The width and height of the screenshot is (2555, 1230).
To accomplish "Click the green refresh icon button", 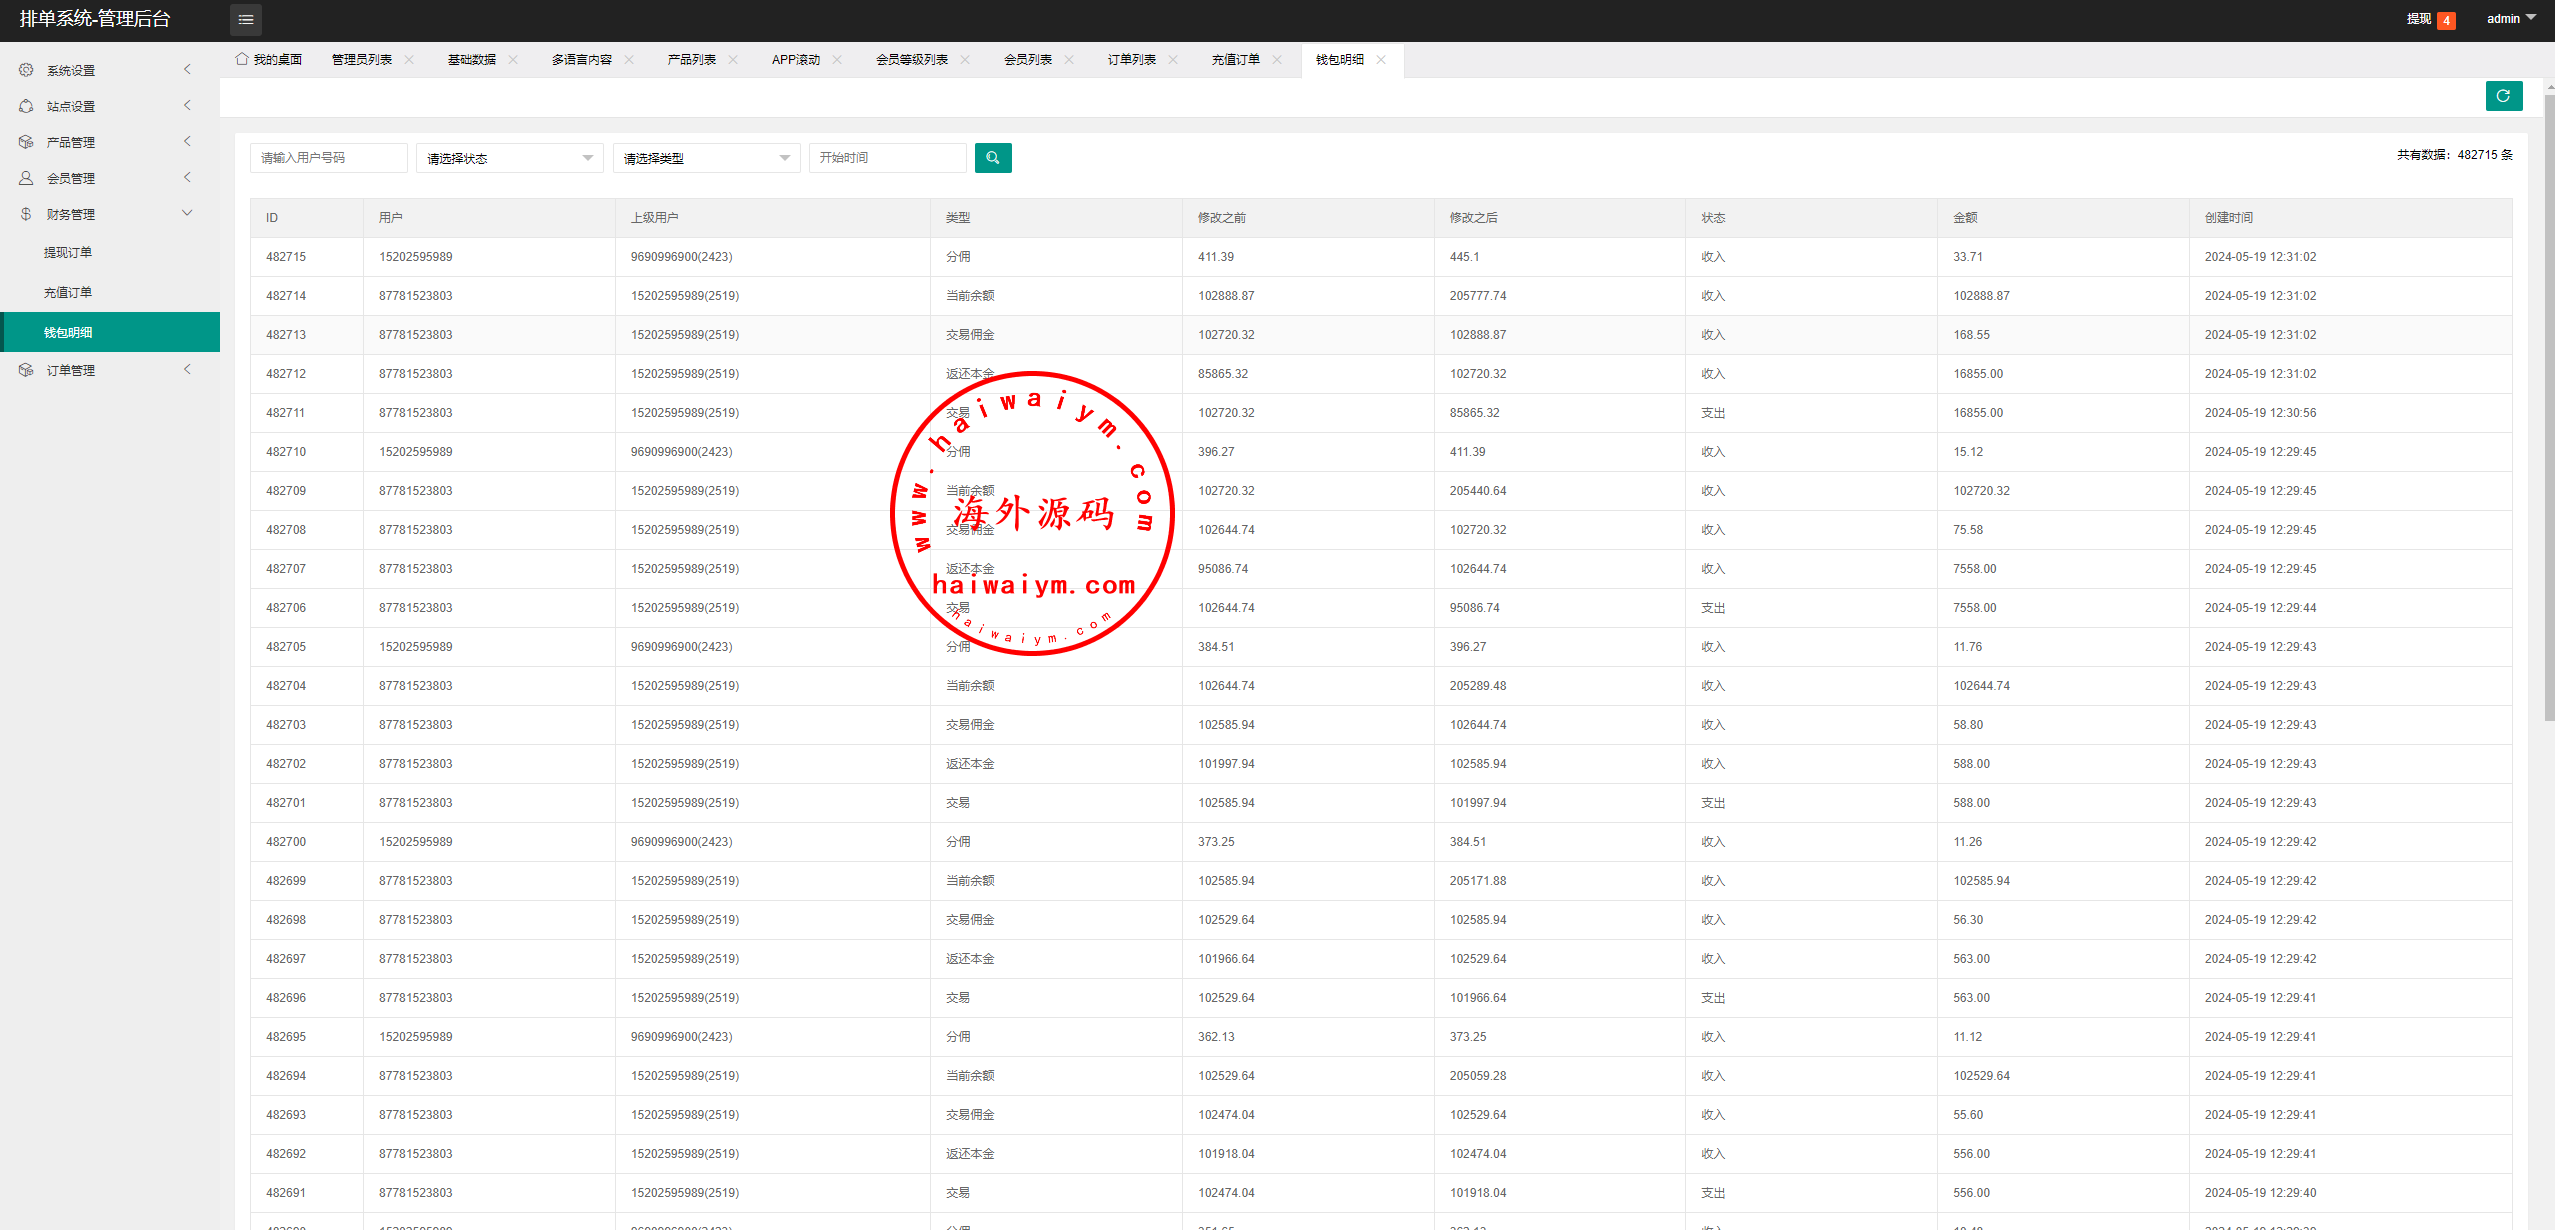I will coord(2503,96).
